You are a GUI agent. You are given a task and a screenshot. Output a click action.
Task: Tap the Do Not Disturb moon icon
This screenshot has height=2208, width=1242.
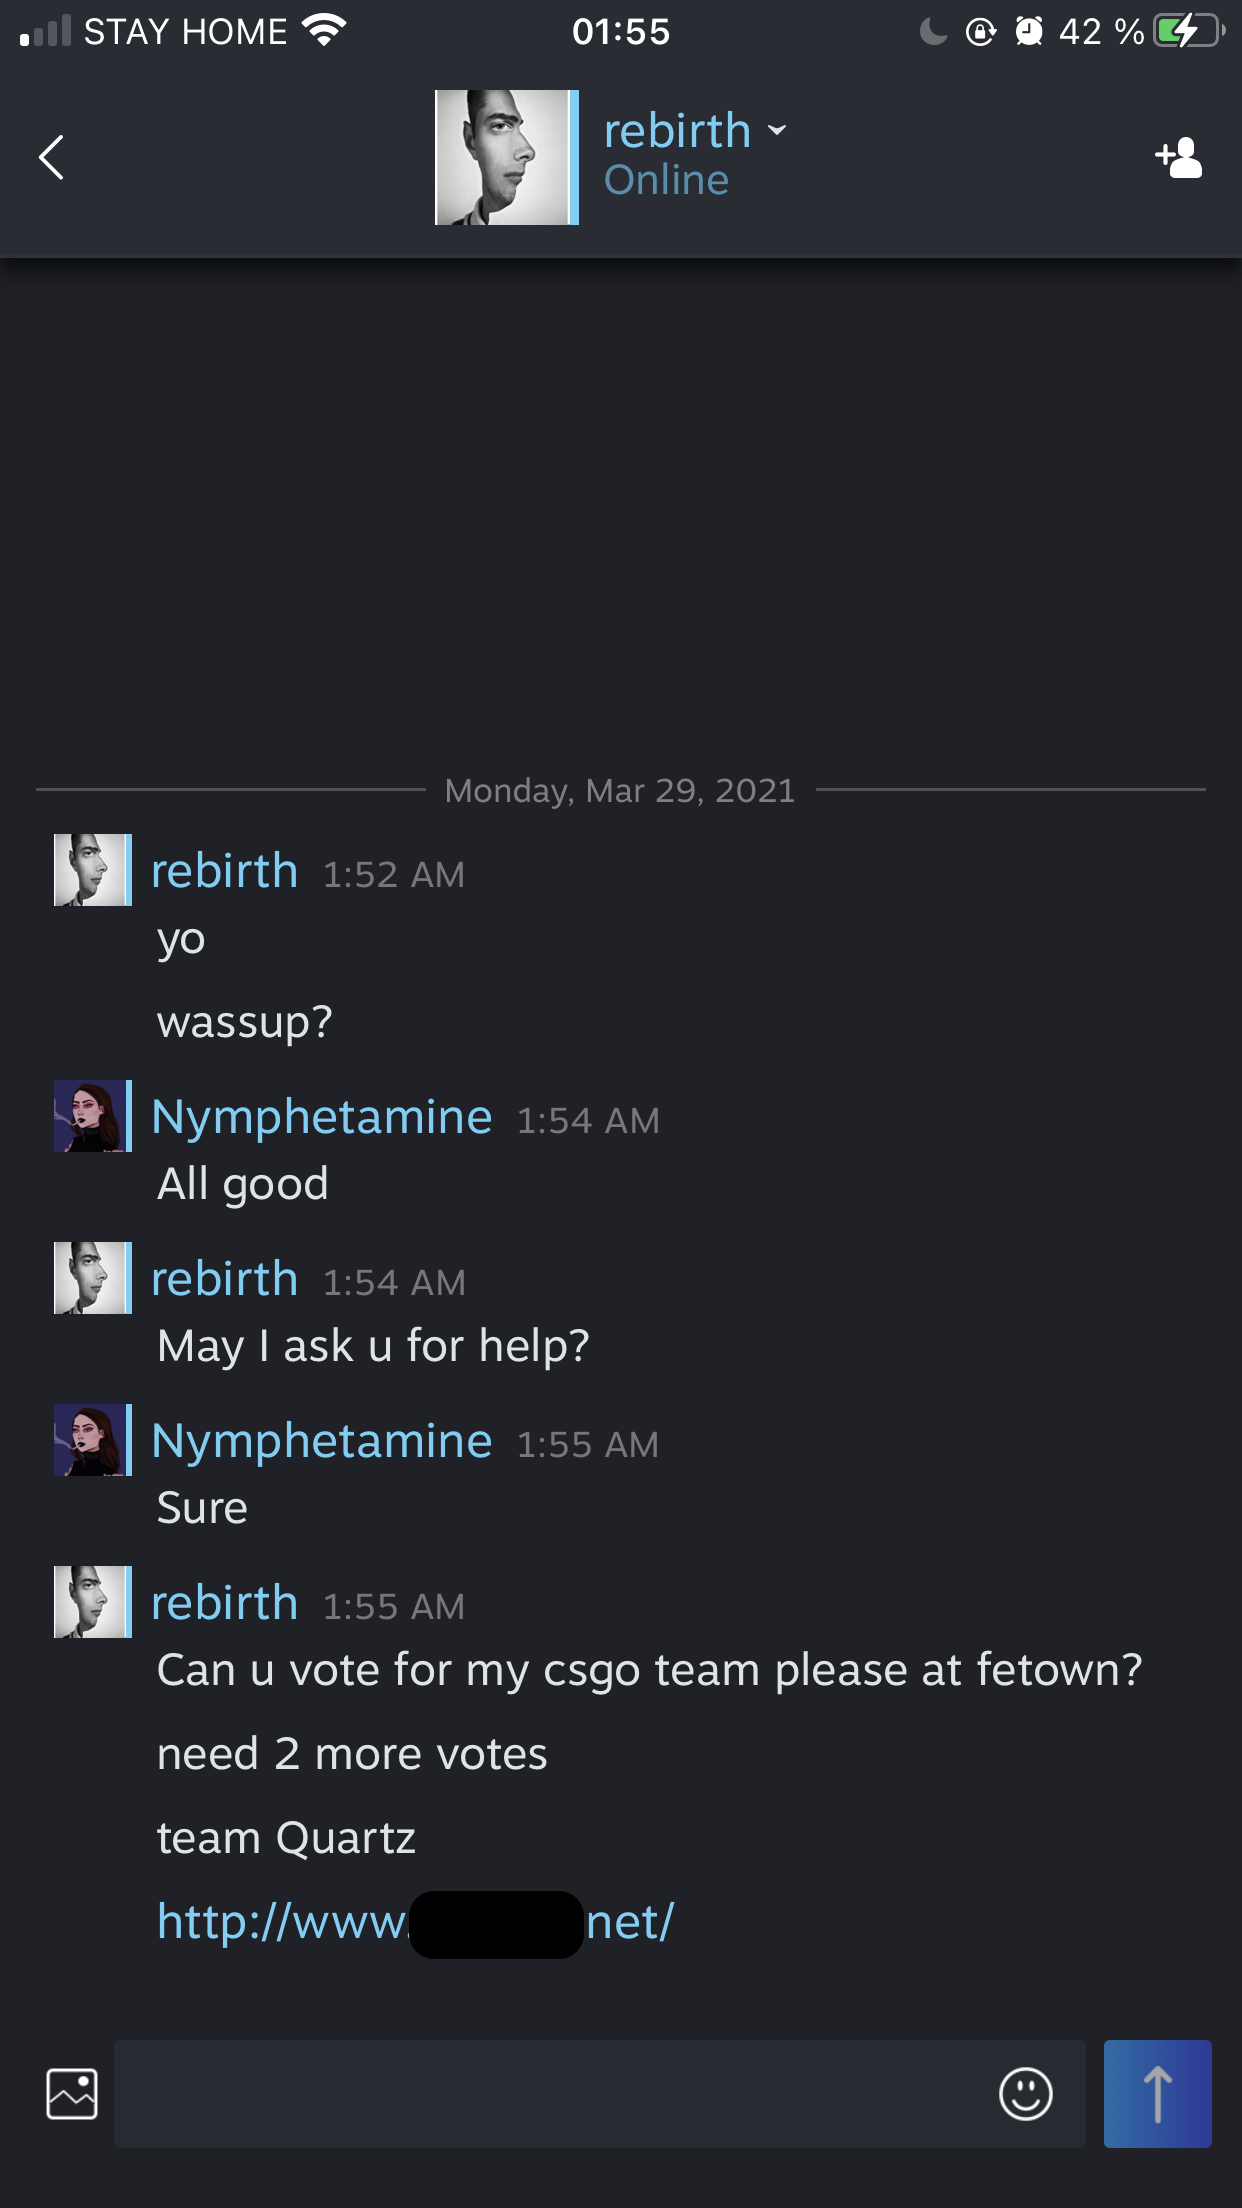(x=933, y=32)
